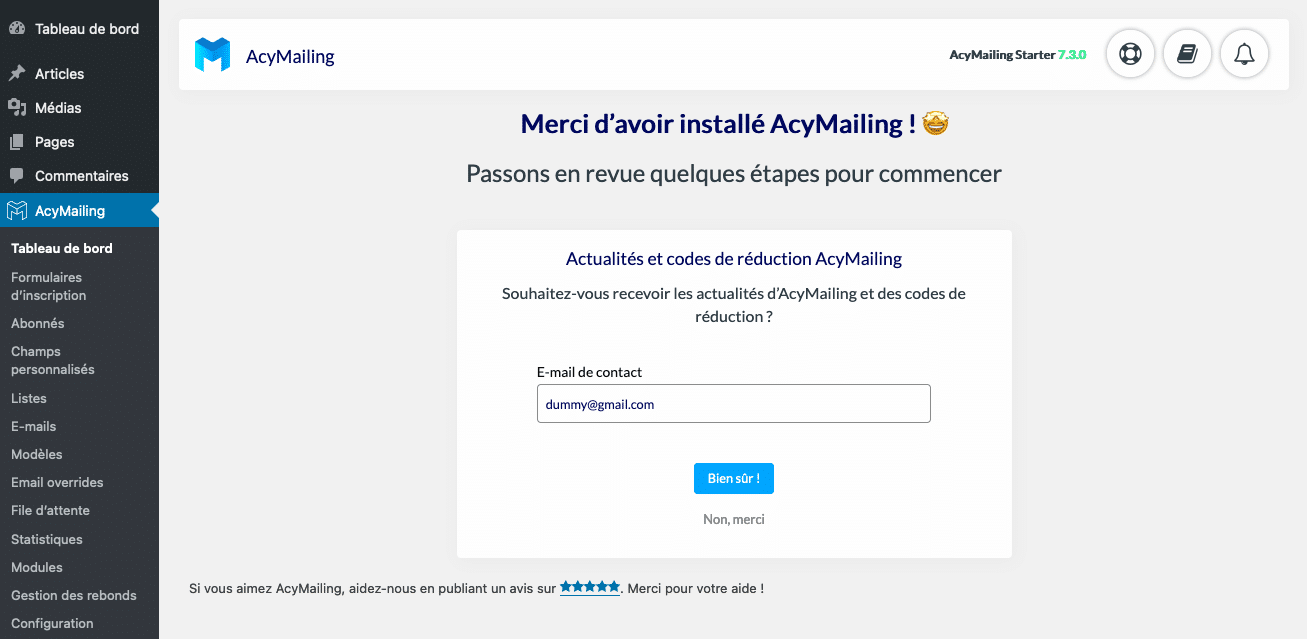The height and width of the screenshot is (639, 1307).
Task: Open the support lifebuoy icon
Action: tap(1130, 54)
